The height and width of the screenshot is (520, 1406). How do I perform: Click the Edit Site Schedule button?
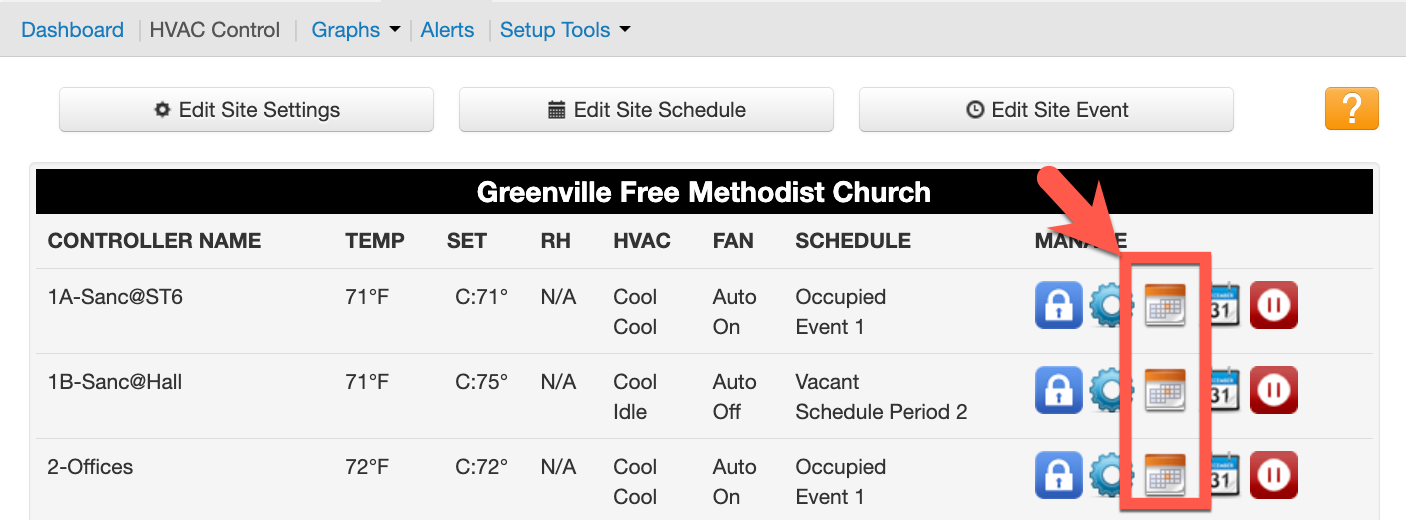646,110
